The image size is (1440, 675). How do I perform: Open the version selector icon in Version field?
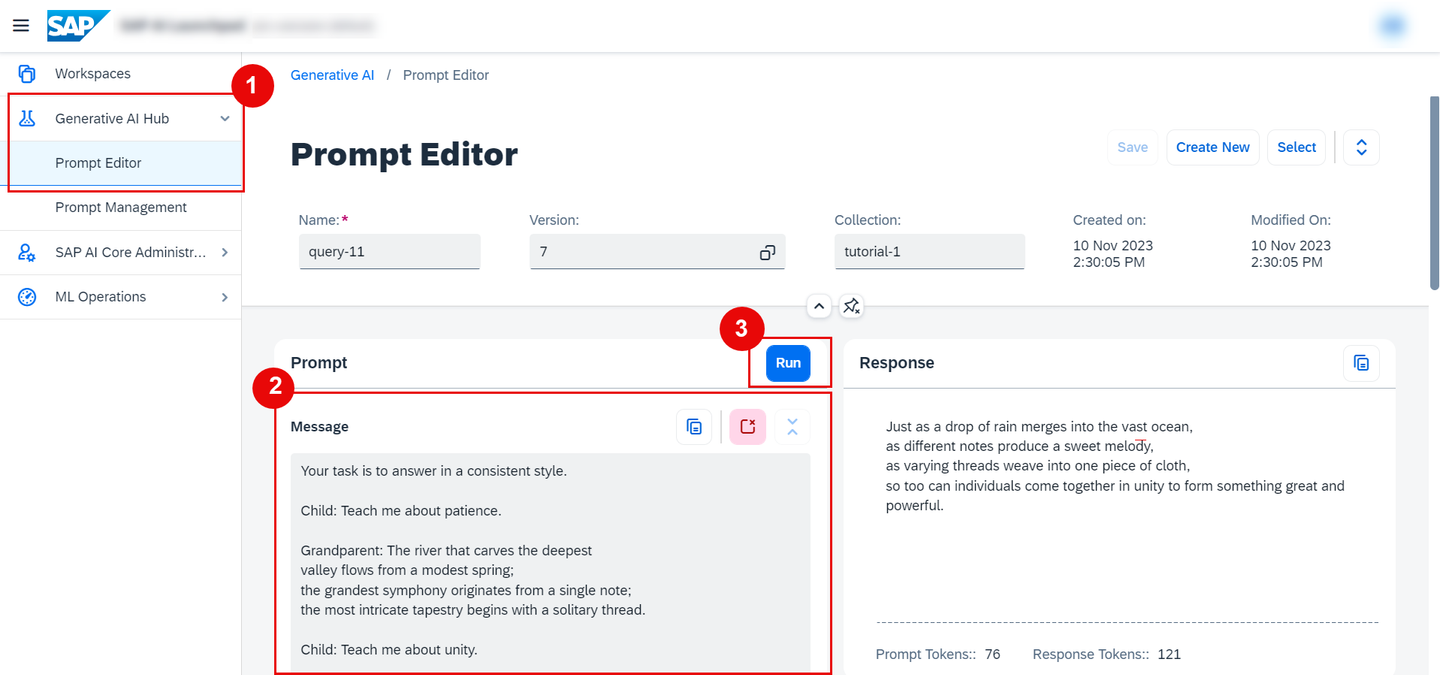click(767, 253)
